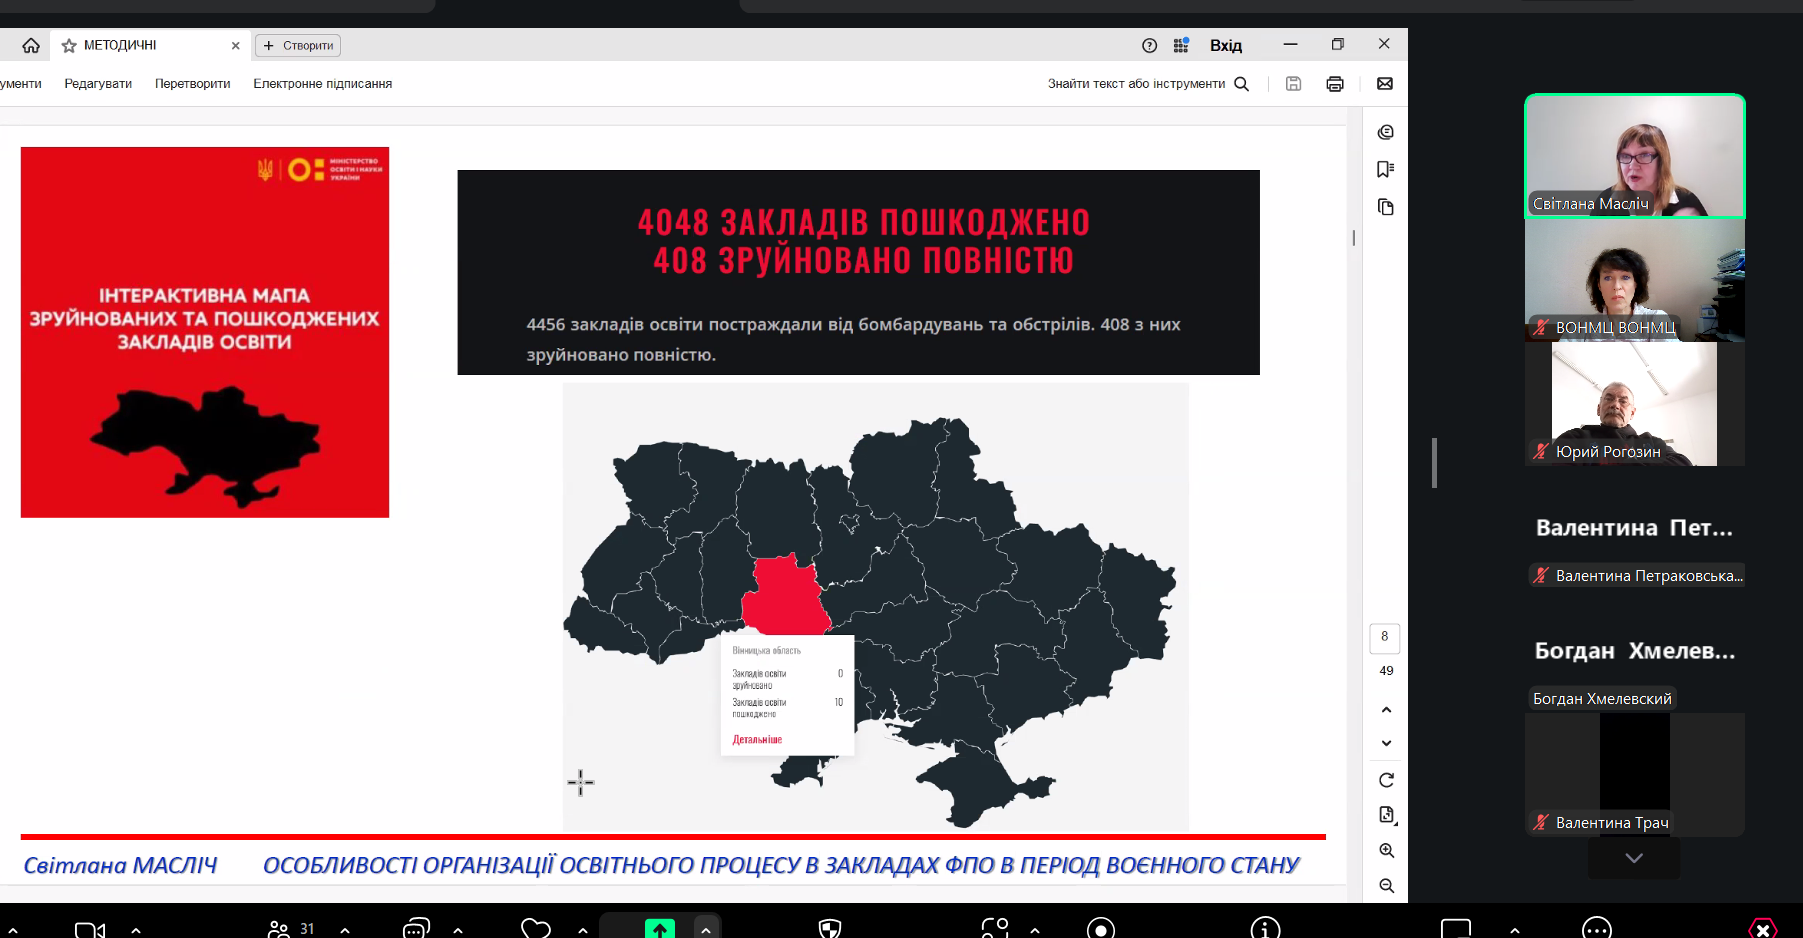Viewport: 1803px width, 938px height.
Task: Open the share screen options arrow
Action: [706, 929]
